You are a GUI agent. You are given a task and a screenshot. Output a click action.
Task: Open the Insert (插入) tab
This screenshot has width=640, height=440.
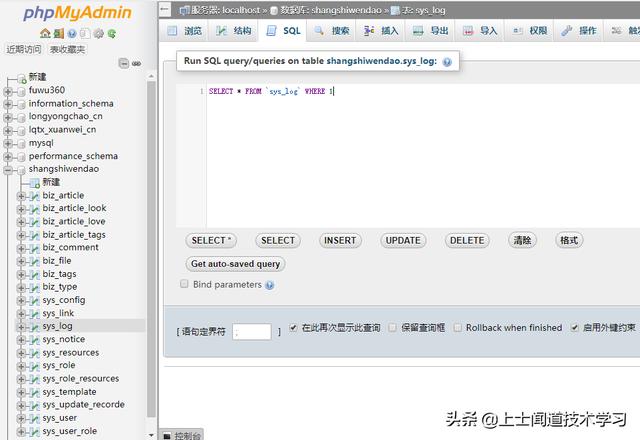pyautogui.click(x=381, y=31)
